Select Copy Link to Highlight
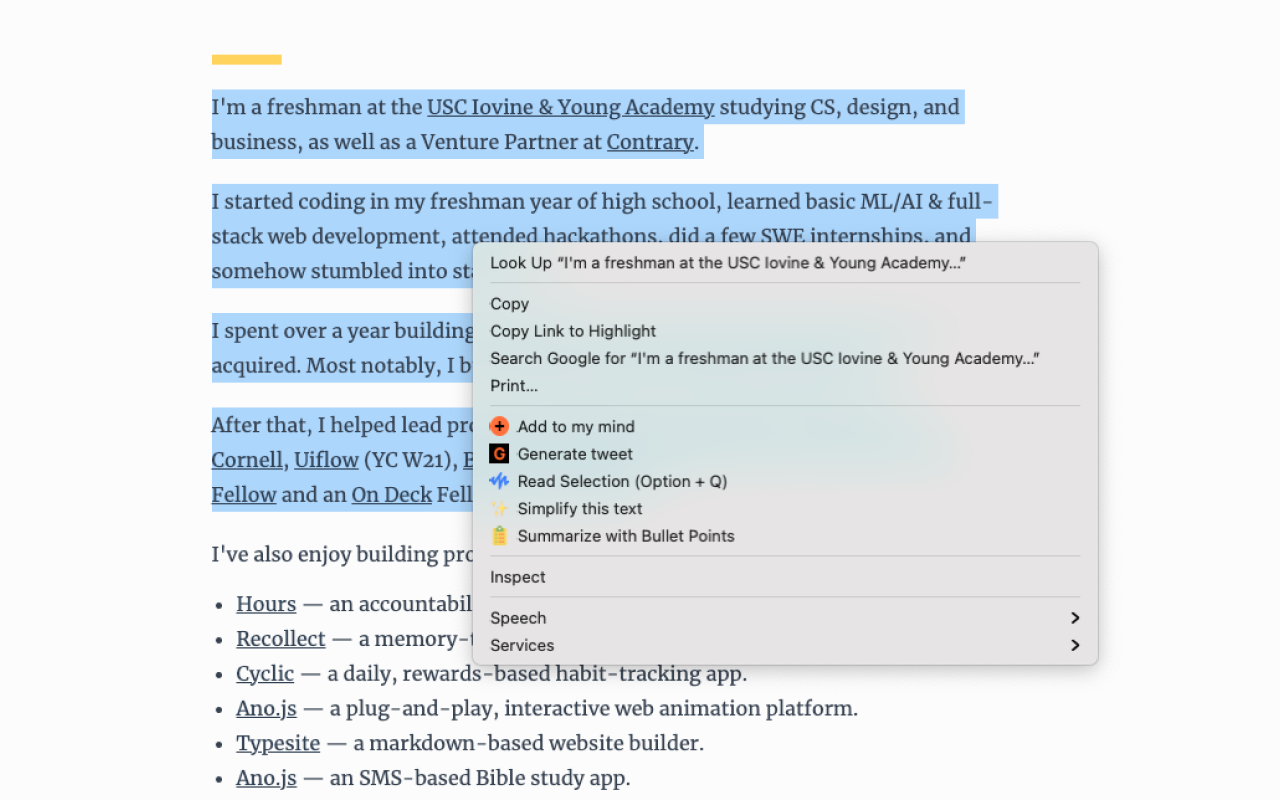 click(573, 331)
